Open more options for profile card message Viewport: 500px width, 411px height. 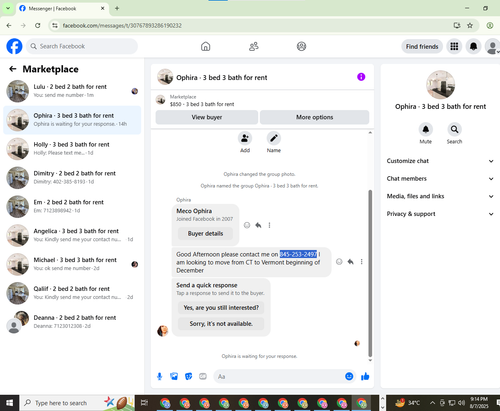[269, 225]
